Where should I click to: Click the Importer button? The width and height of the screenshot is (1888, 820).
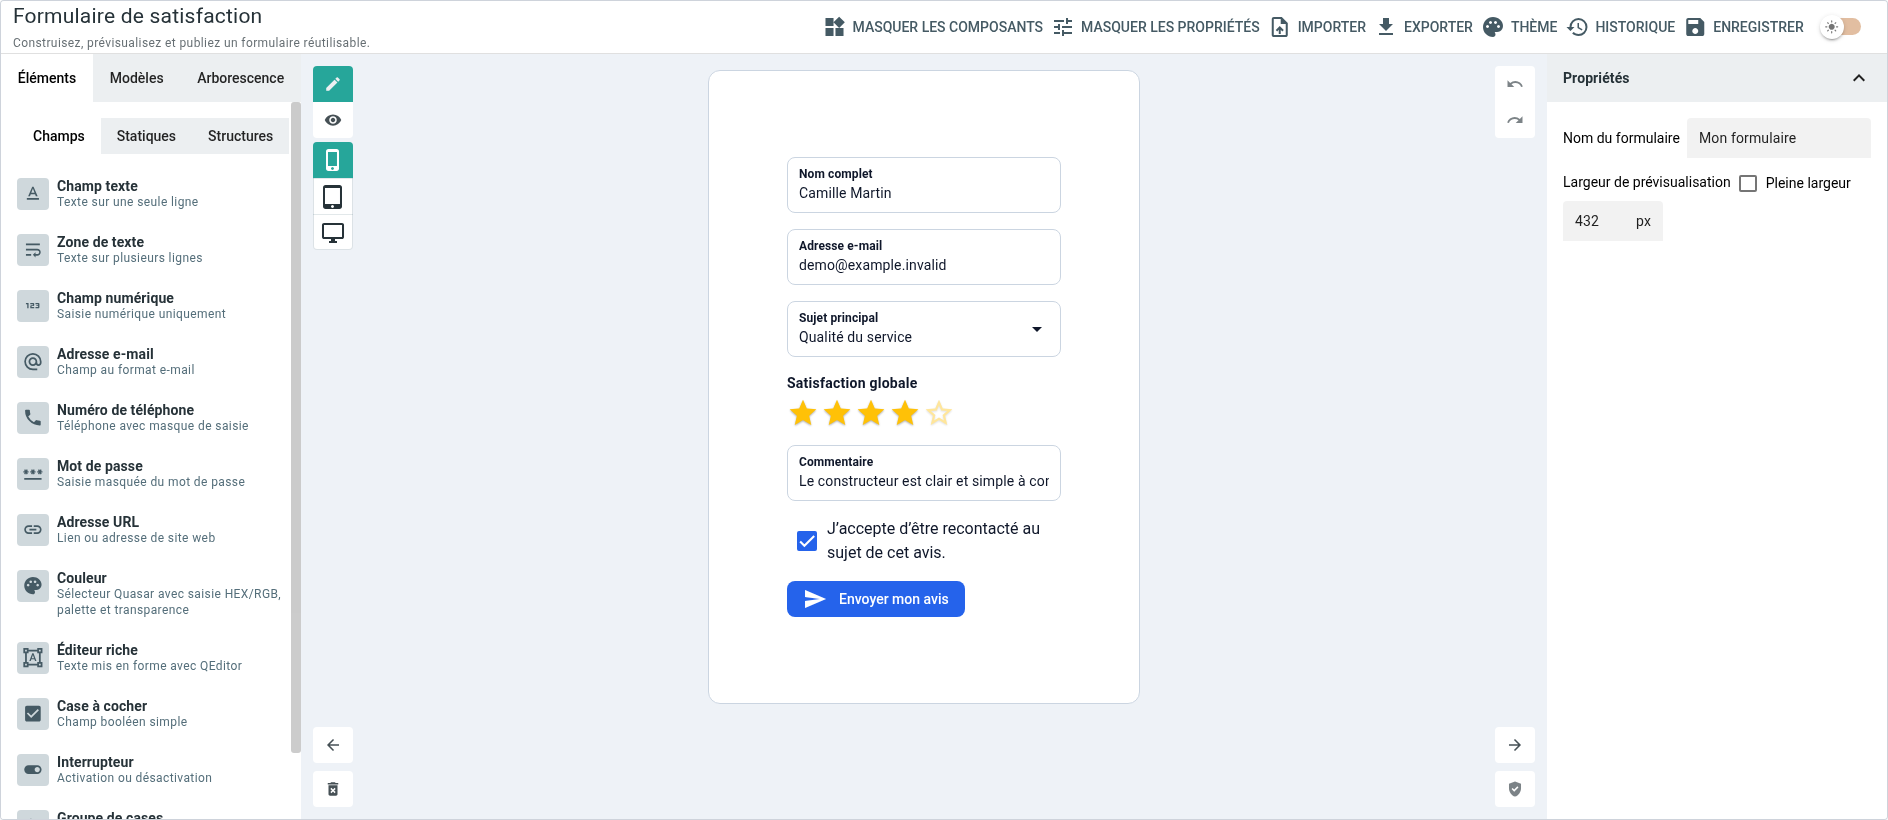pos(1318,27)
